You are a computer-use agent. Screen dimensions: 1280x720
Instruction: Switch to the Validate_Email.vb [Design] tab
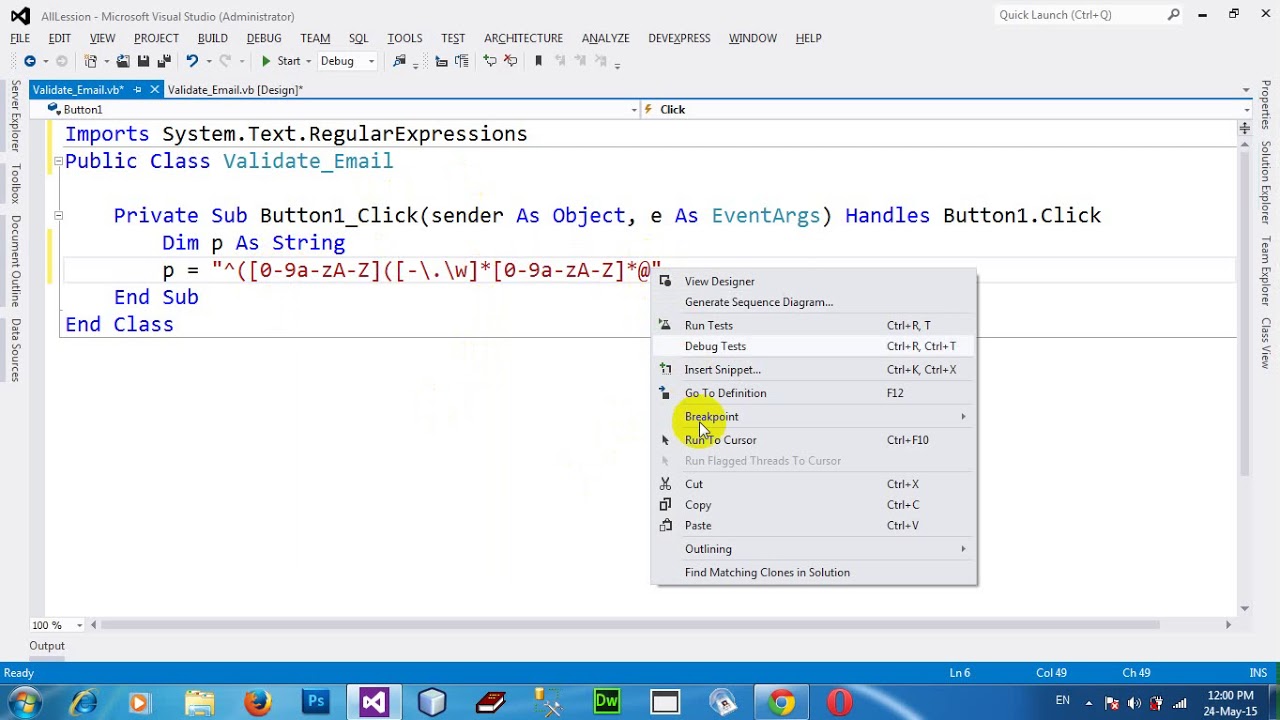[x=235, y=90]
